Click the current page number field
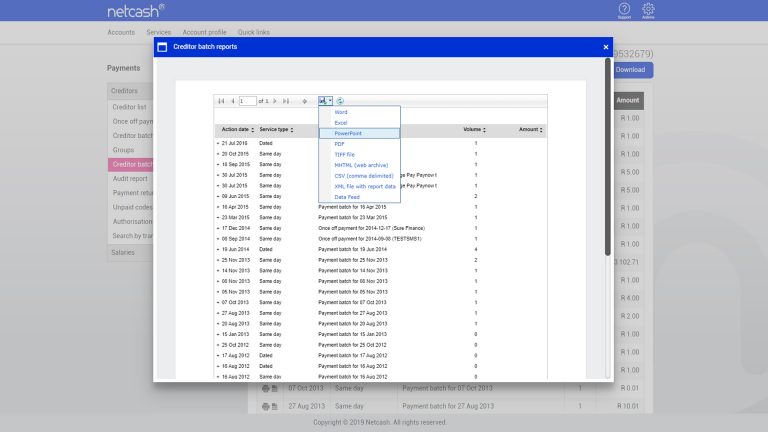 pos(247,101)
